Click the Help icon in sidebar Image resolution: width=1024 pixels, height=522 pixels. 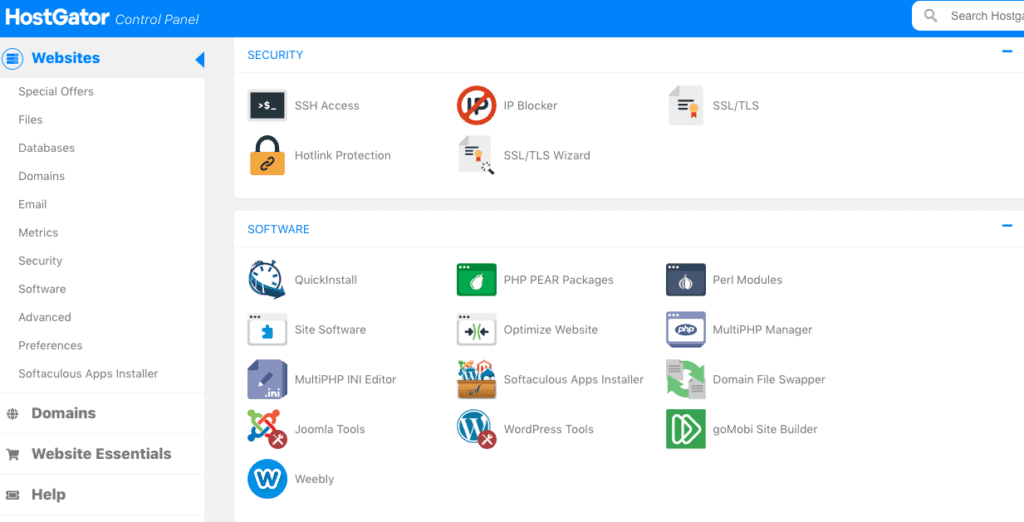pos(12,495)
